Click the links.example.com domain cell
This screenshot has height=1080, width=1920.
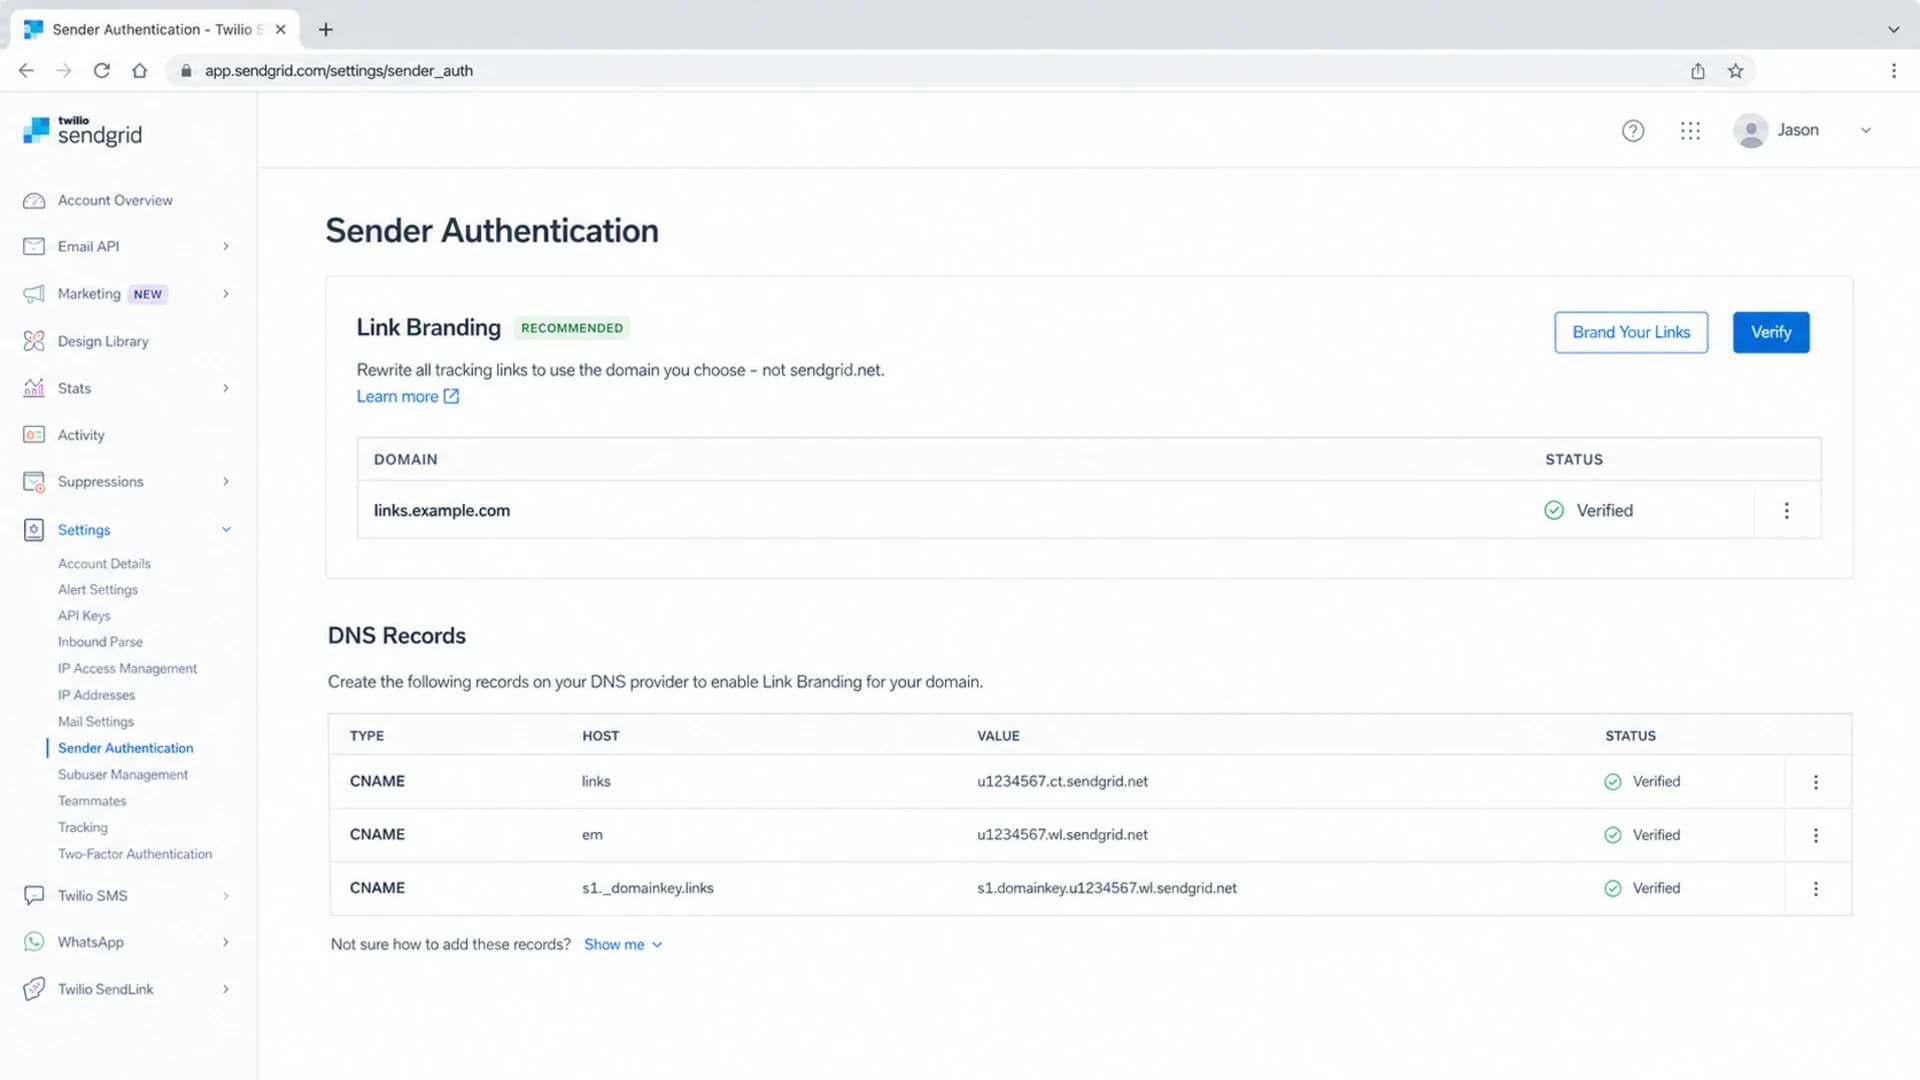442,511
